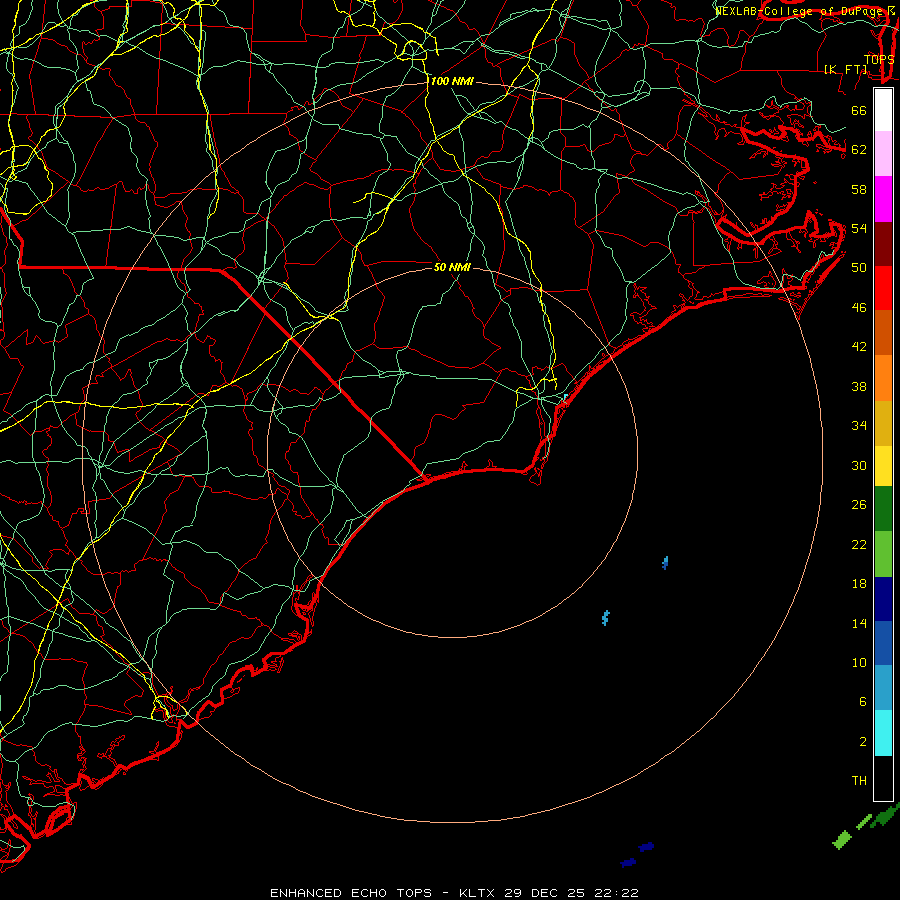Screen dimensions: 900x900
Task: Pick the magenta legend color block
Action: point(883,199)
